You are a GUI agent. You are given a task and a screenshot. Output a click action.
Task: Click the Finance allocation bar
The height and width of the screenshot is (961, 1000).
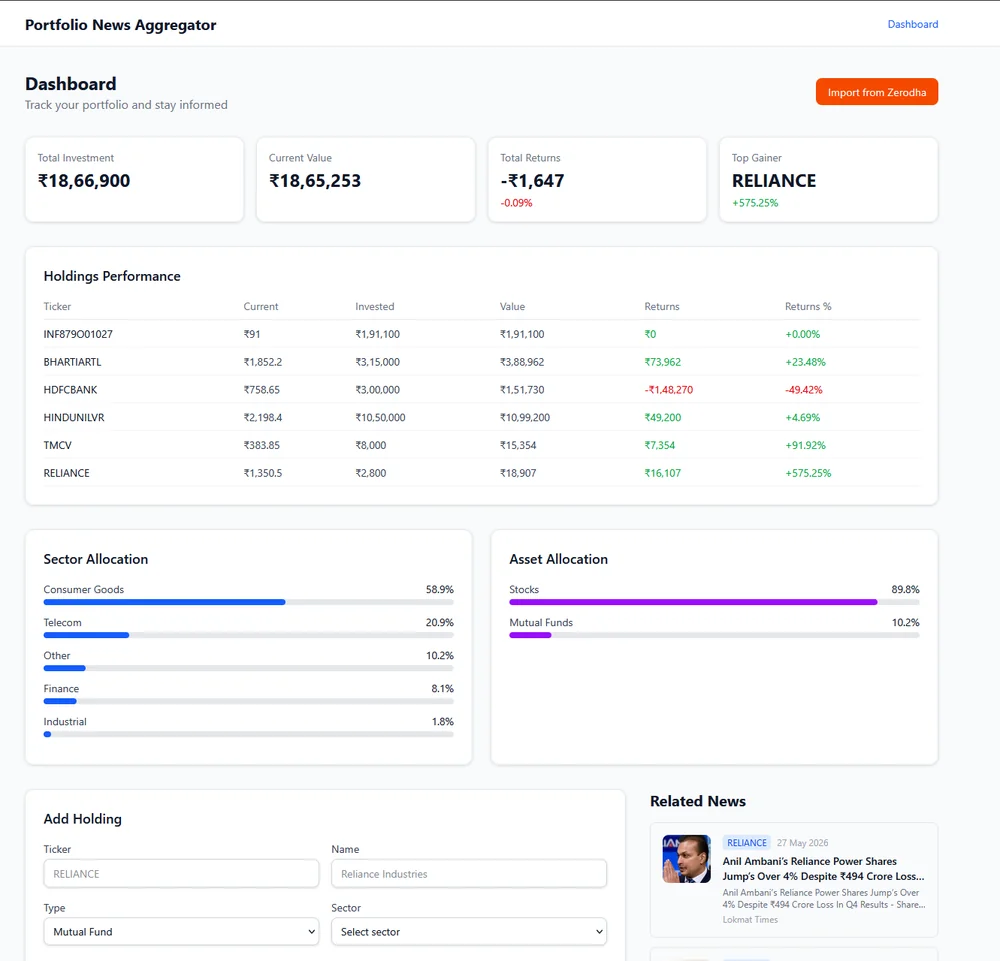tap(248, 701)
